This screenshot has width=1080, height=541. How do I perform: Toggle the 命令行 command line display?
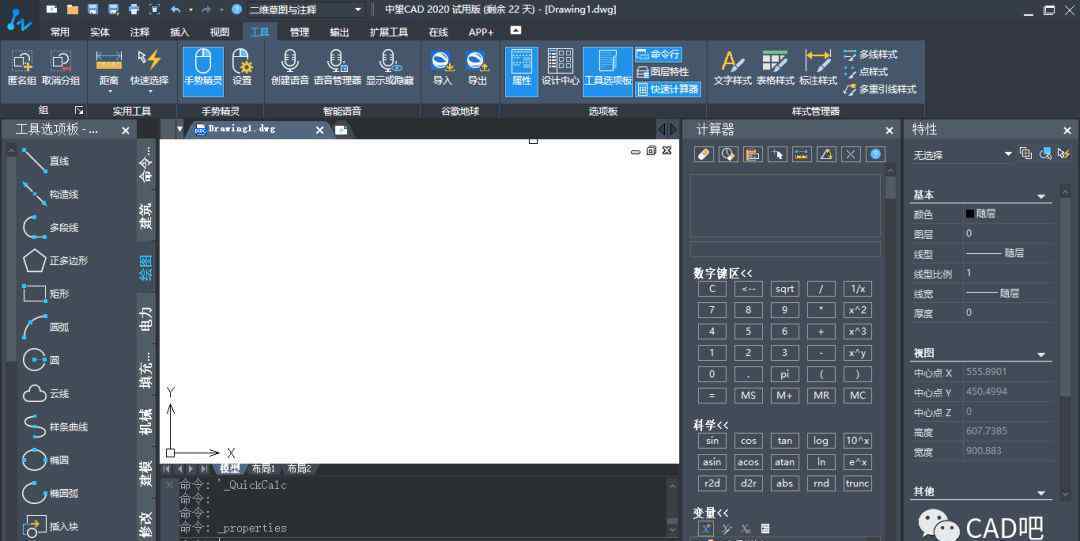tap(658, 54)
